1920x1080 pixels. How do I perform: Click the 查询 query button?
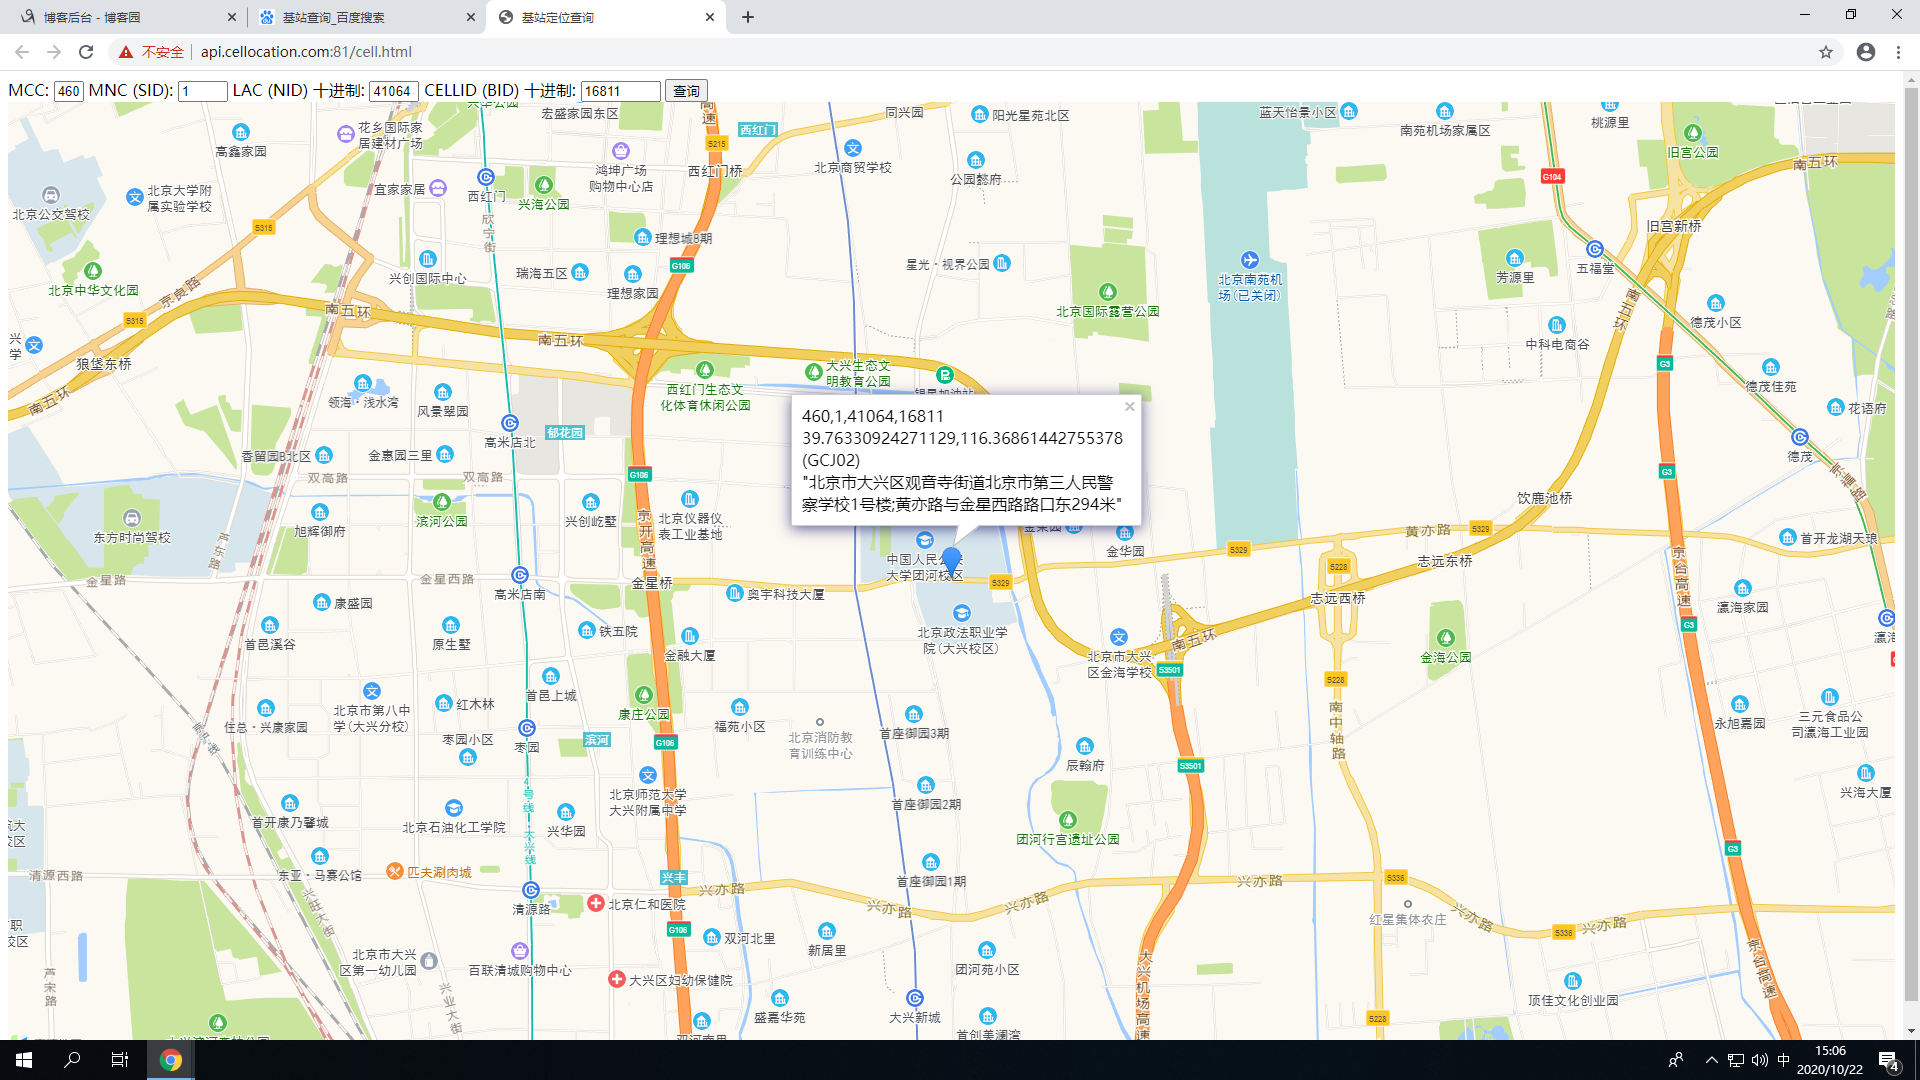(686, 91)
